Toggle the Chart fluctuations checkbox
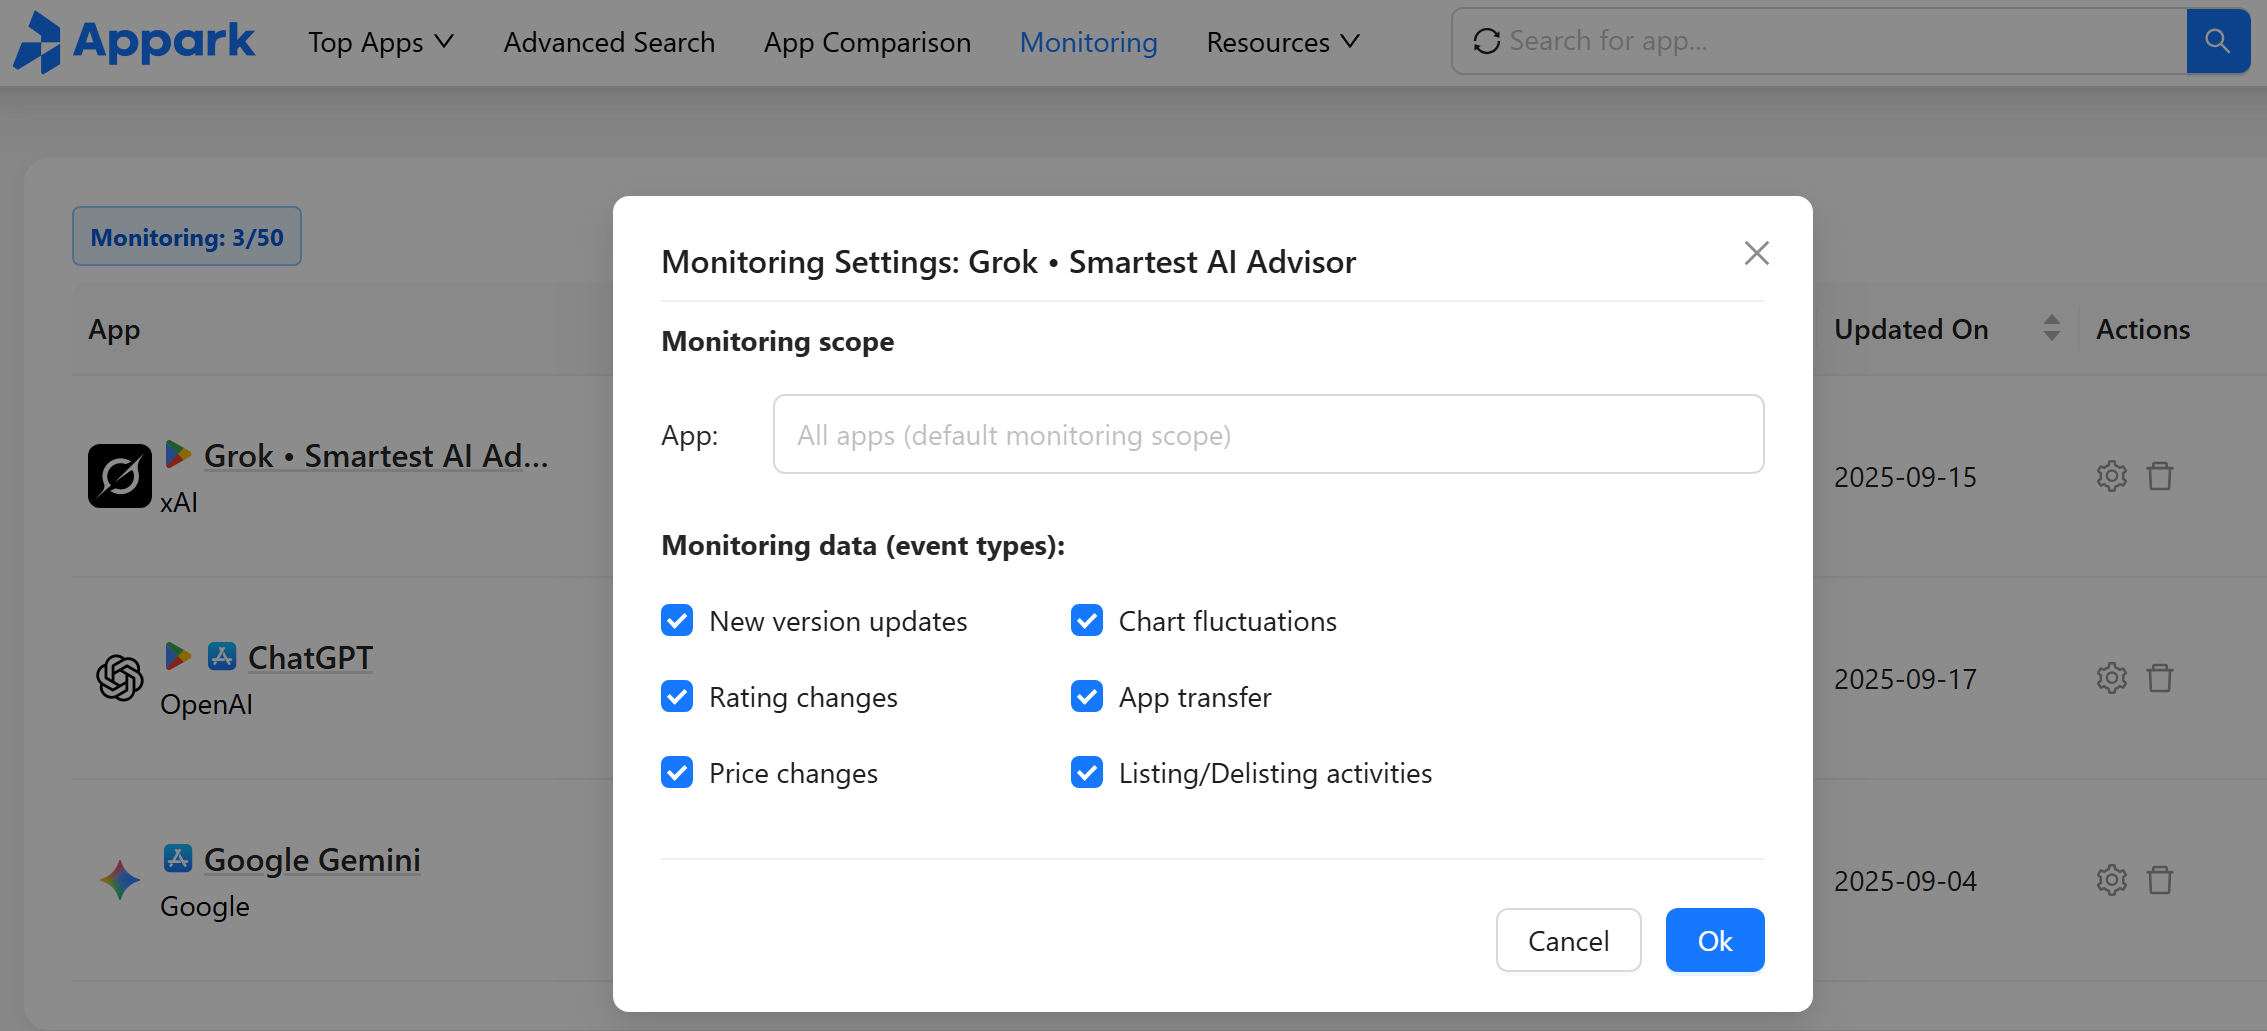The height and width of the screenshot is (1031, 2267). 1087,620
